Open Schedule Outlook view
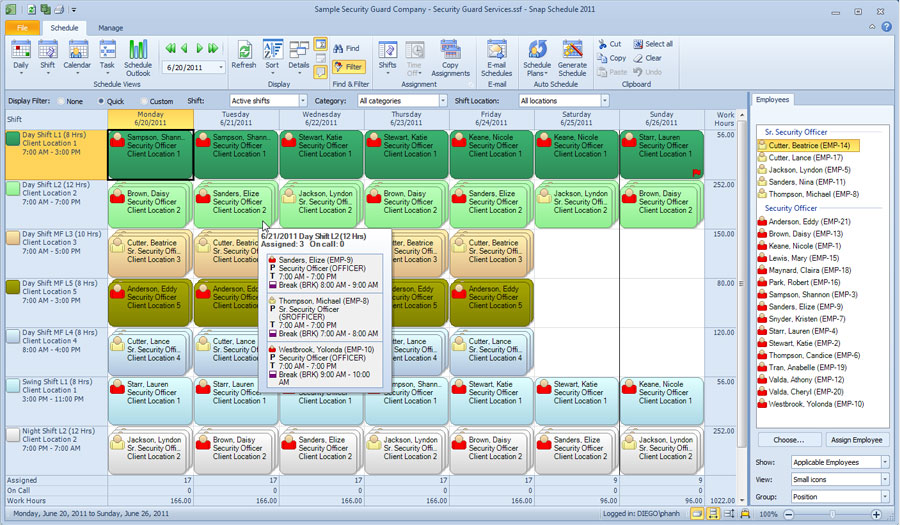This screenshot has height=525, width=900. pos(138,57)
